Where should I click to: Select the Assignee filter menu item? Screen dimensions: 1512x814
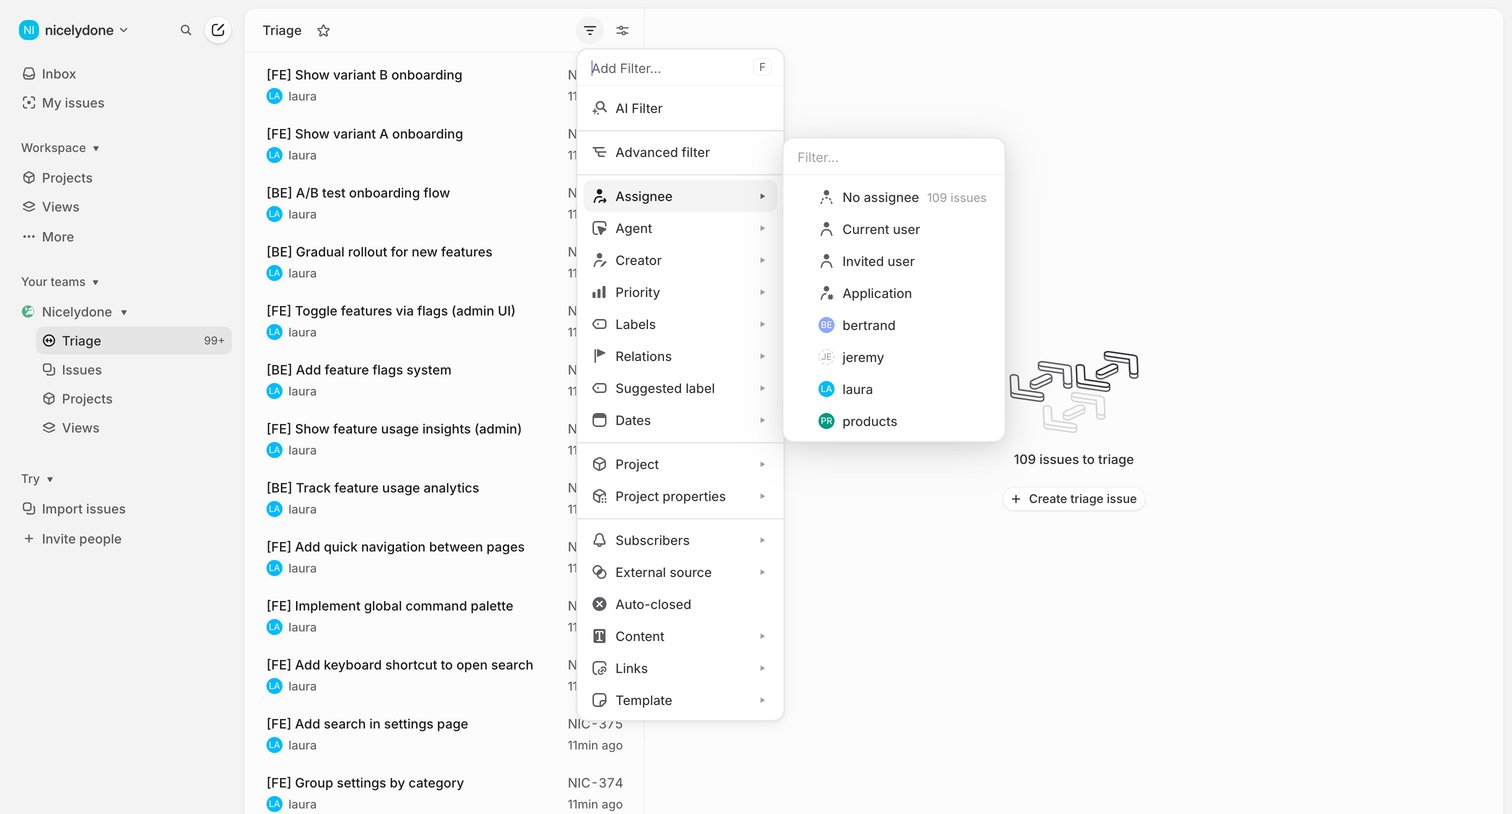click(x=680, y=196)
